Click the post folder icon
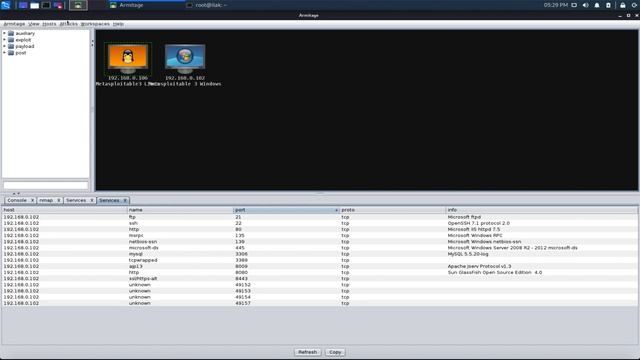Image resolution: width=640 pixels, height=360 pixels. 11,53
